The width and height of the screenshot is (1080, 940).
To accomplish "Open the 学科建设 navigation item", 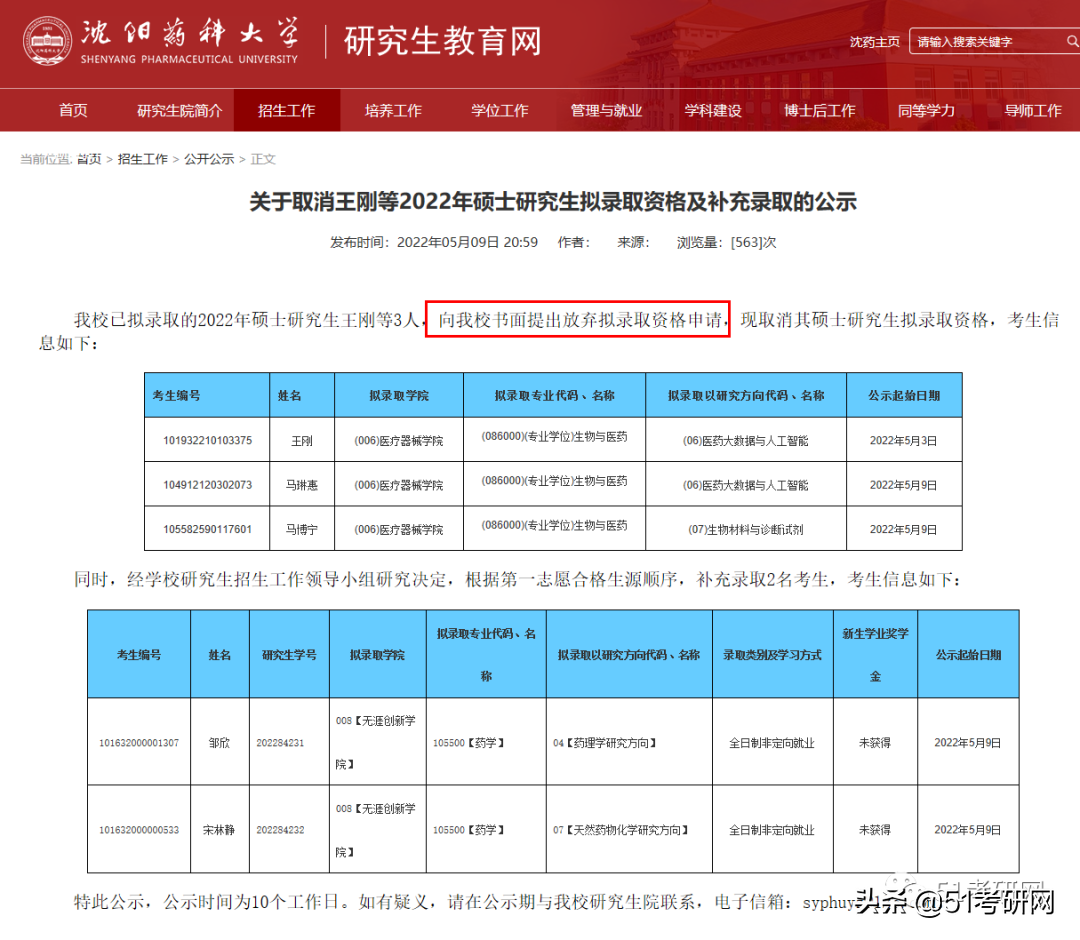I will click(x=713, y=110).
